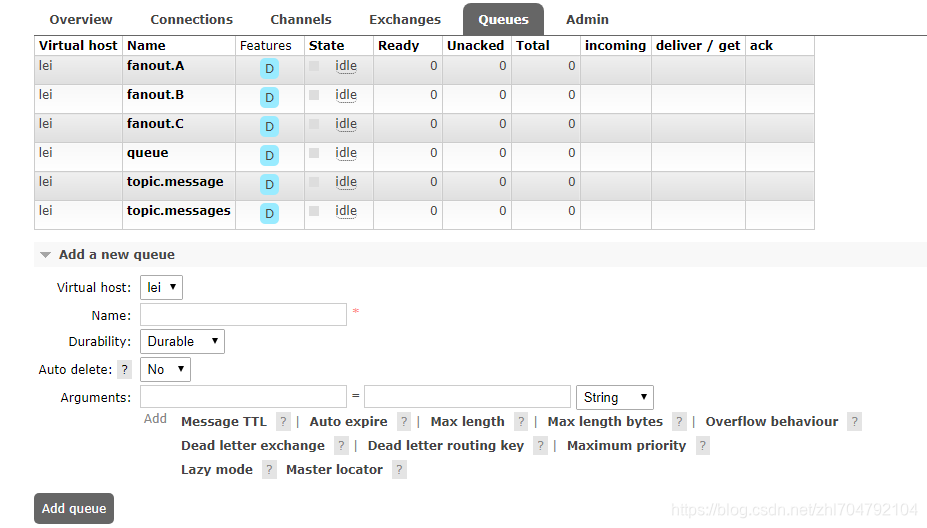927x528 pixels.
Task: Focus the queue Name input field
Action: click(243, 315)
